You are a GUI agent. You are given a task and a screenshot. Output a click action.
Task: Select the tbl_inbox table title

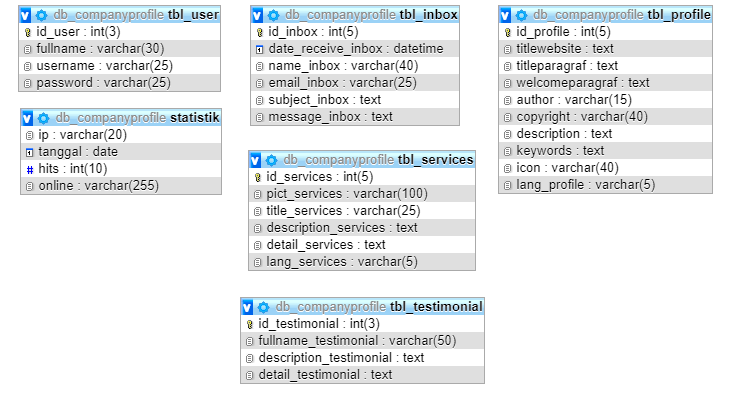428,15
